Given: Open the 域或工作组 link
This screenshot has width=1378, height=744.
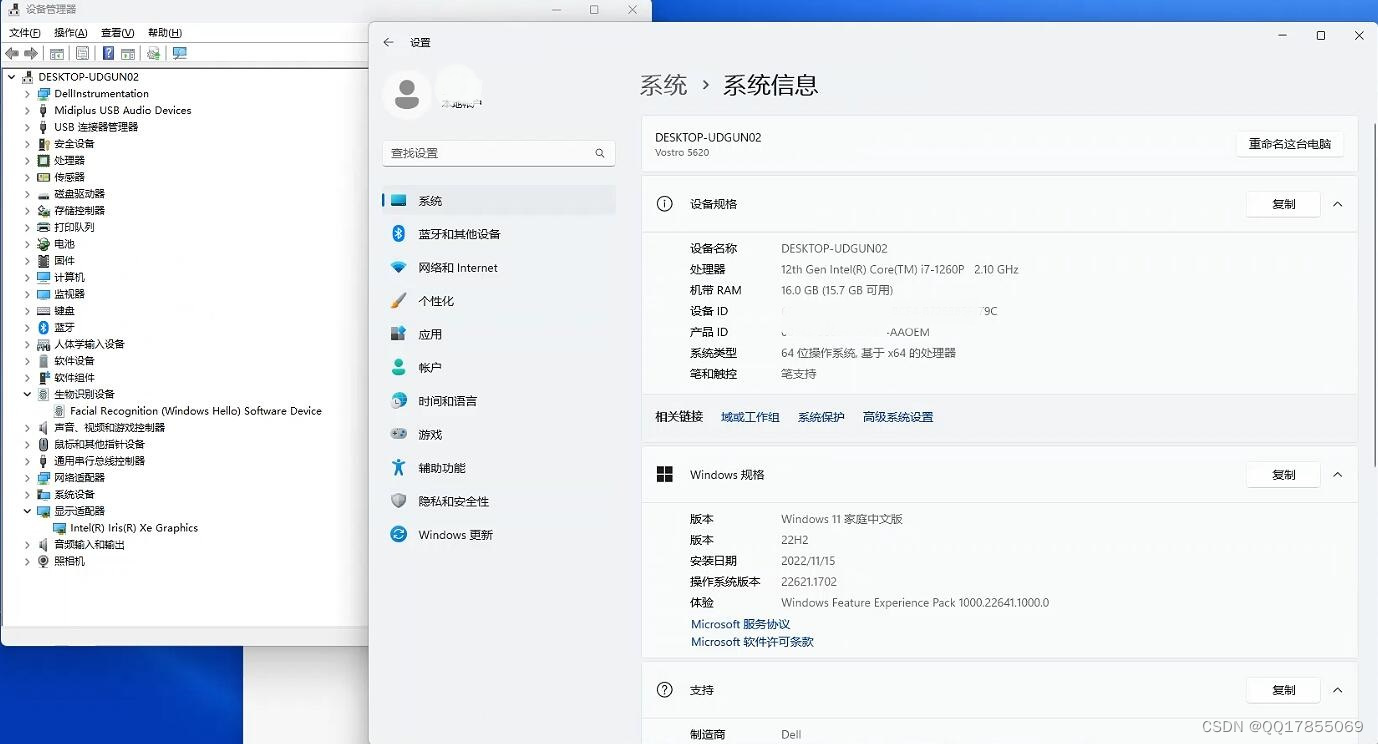Looking at the screenshot, I should (750, 417).
